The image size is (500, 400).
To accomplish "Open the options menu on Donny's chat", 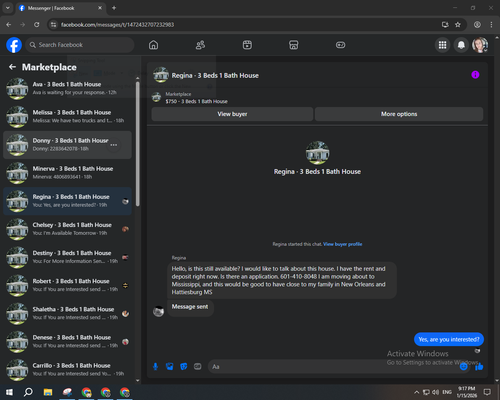I will (114, 145).
